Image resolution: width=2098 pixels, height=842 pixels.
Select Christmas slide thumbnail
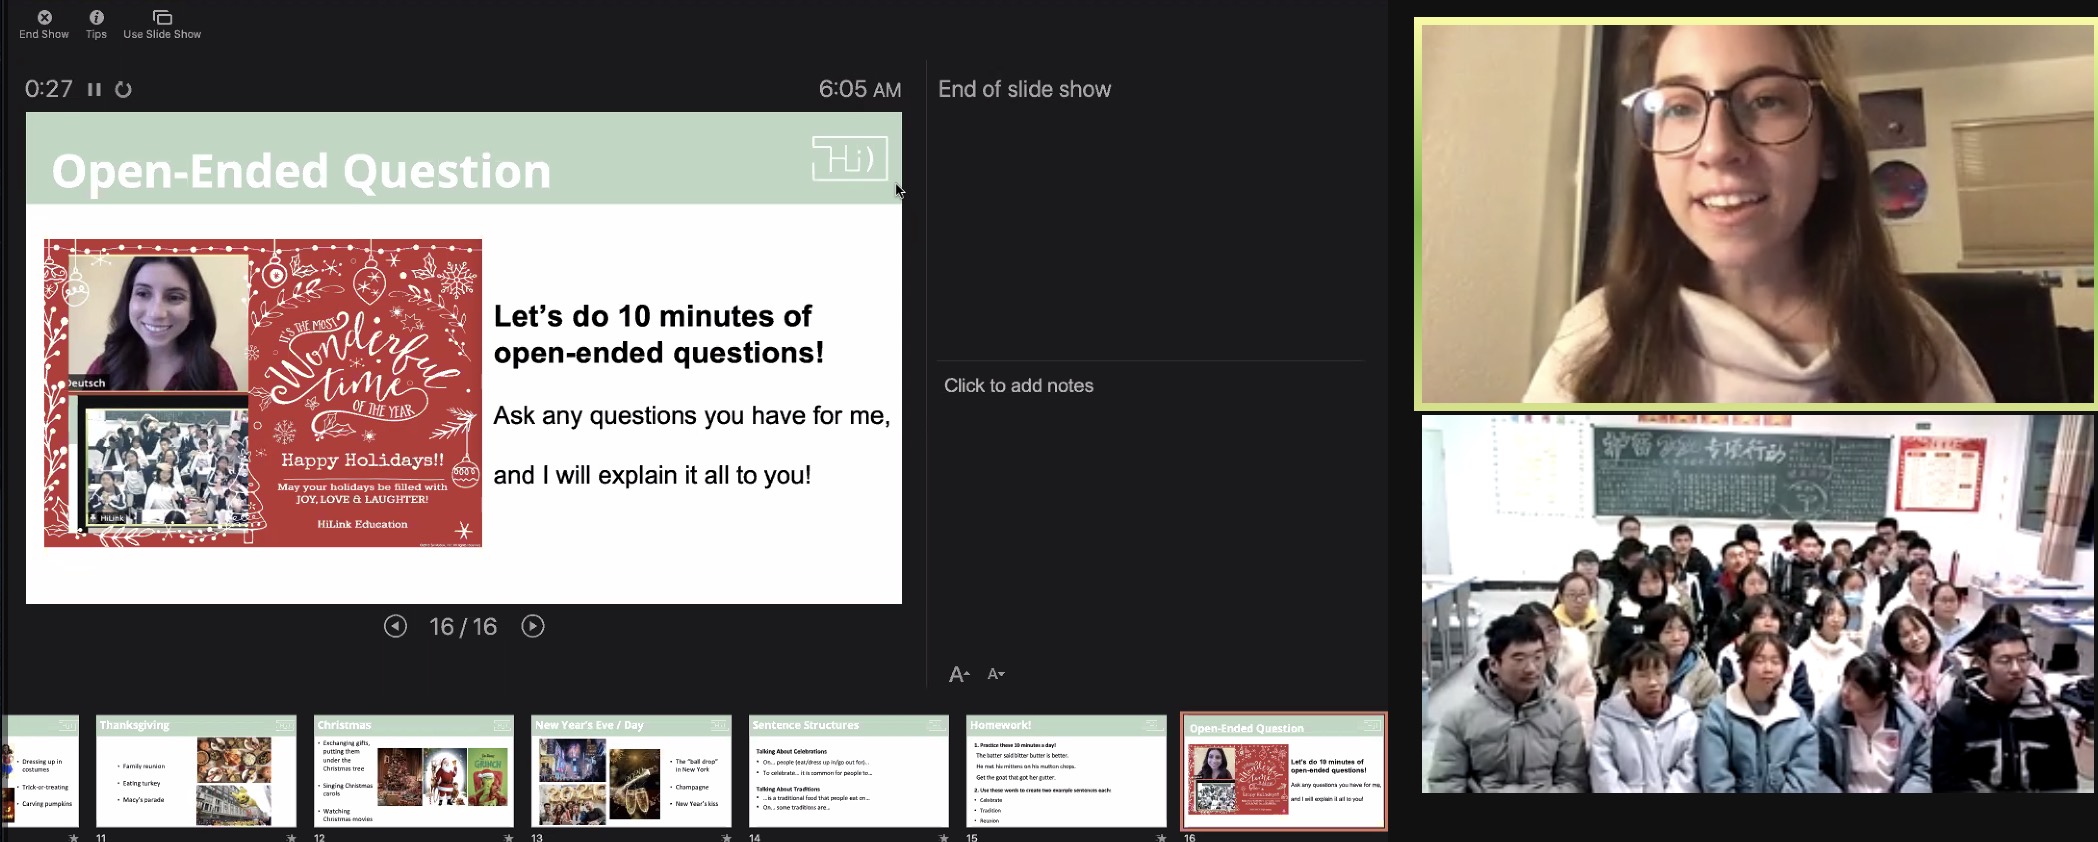click(x=413, y=771)
